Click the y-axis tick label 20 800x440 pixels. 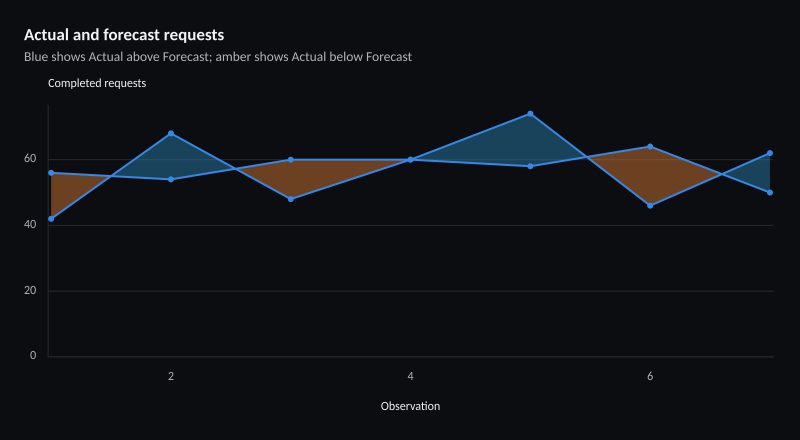pos(31,290)
